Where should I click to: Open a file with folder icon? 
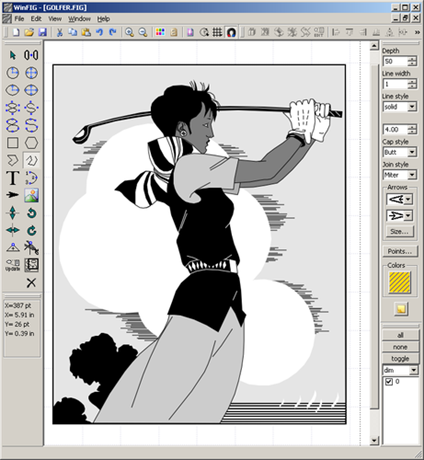[x=29, y=32]
